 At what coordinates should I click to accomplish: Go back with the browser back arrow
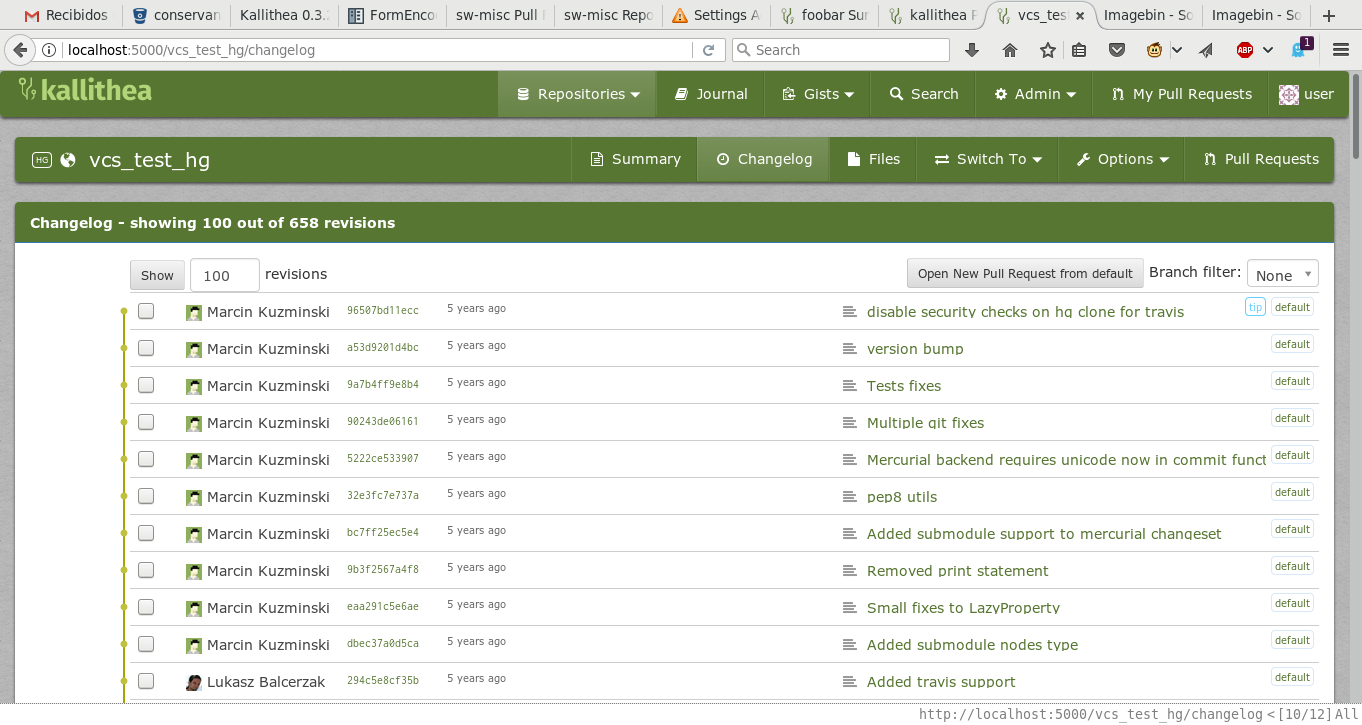20,50
